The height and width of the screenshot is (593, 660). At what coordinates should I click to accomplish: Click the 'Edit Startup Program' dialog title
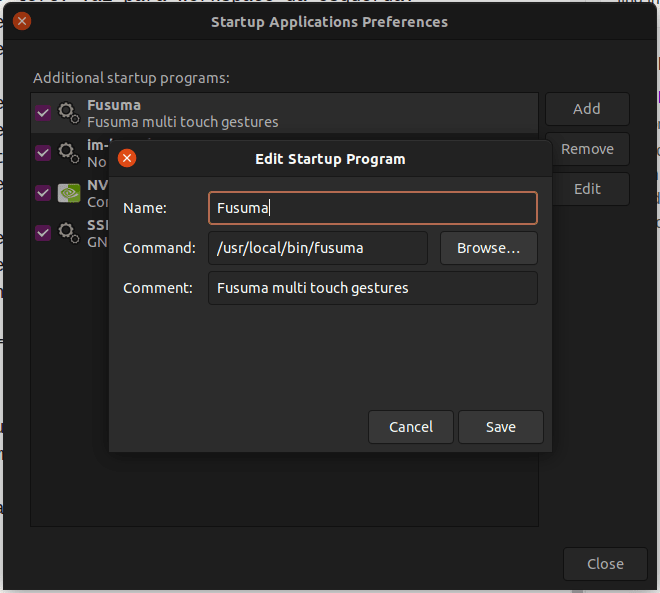[x=330, y=159]
